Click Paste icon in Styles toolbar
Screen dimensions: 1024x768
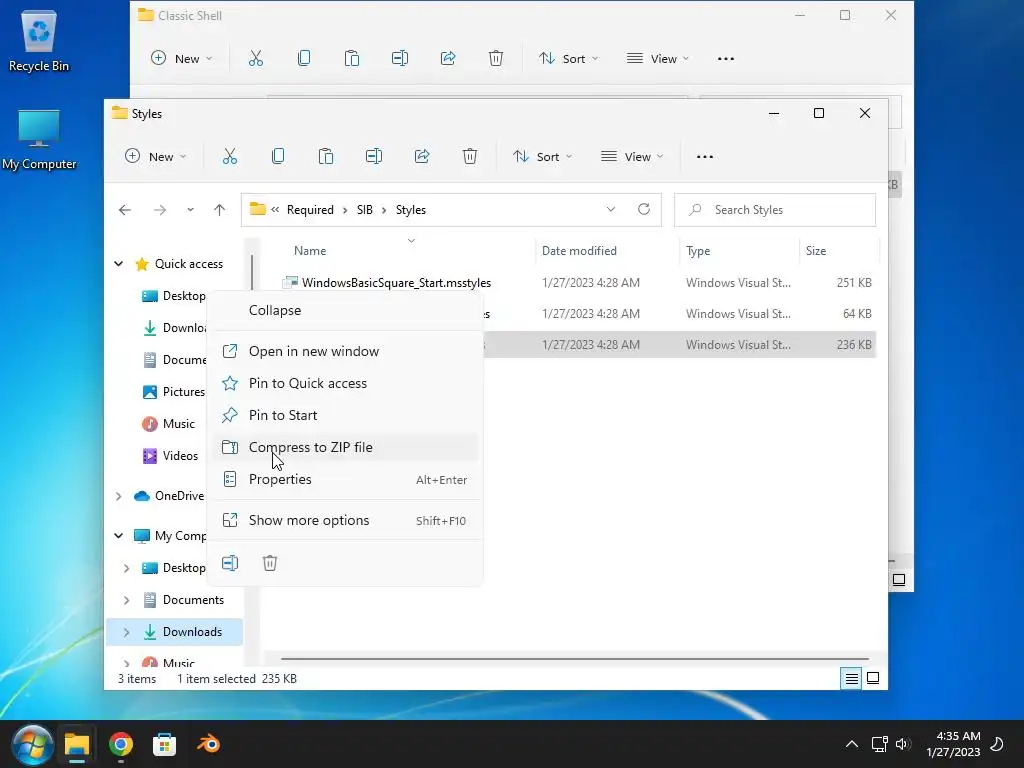coord(326,157)
